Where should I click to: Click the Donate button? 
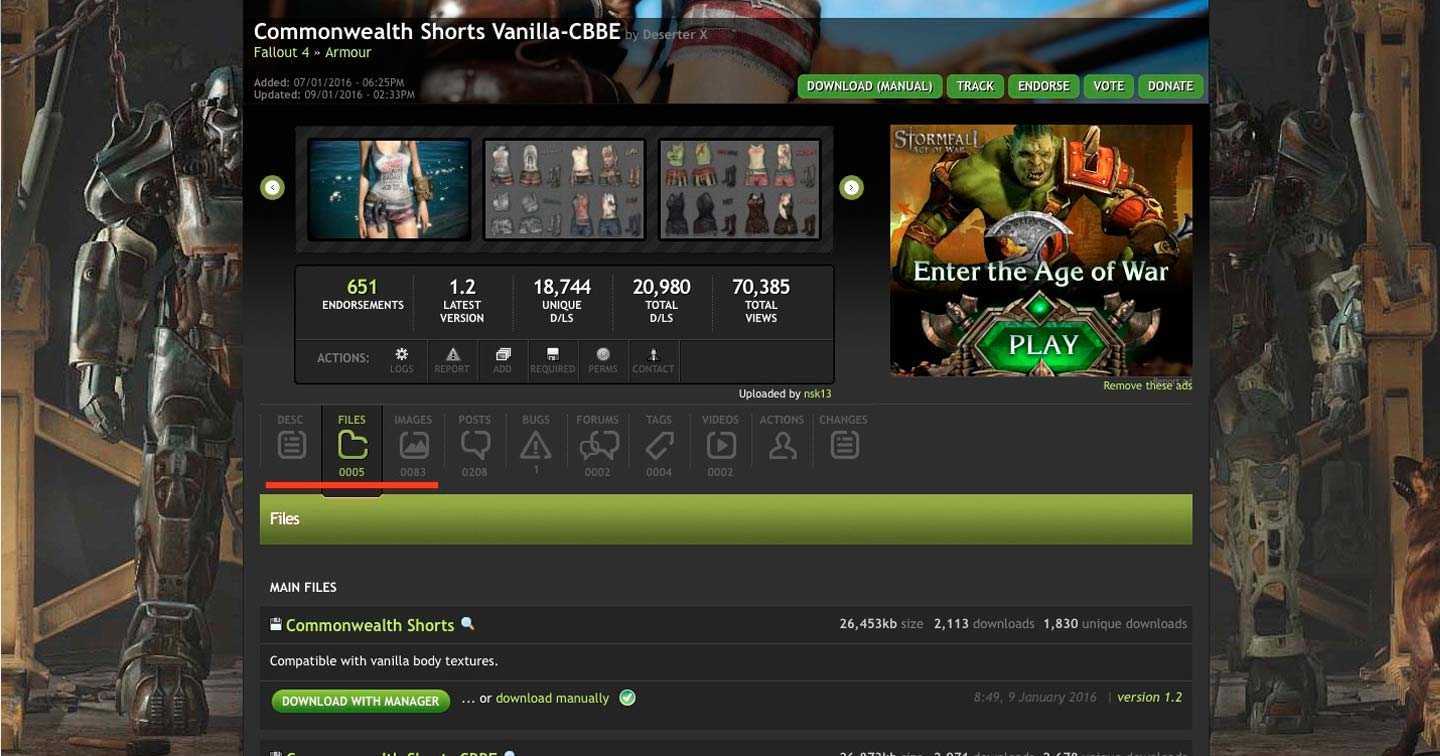click(1170, 86)
